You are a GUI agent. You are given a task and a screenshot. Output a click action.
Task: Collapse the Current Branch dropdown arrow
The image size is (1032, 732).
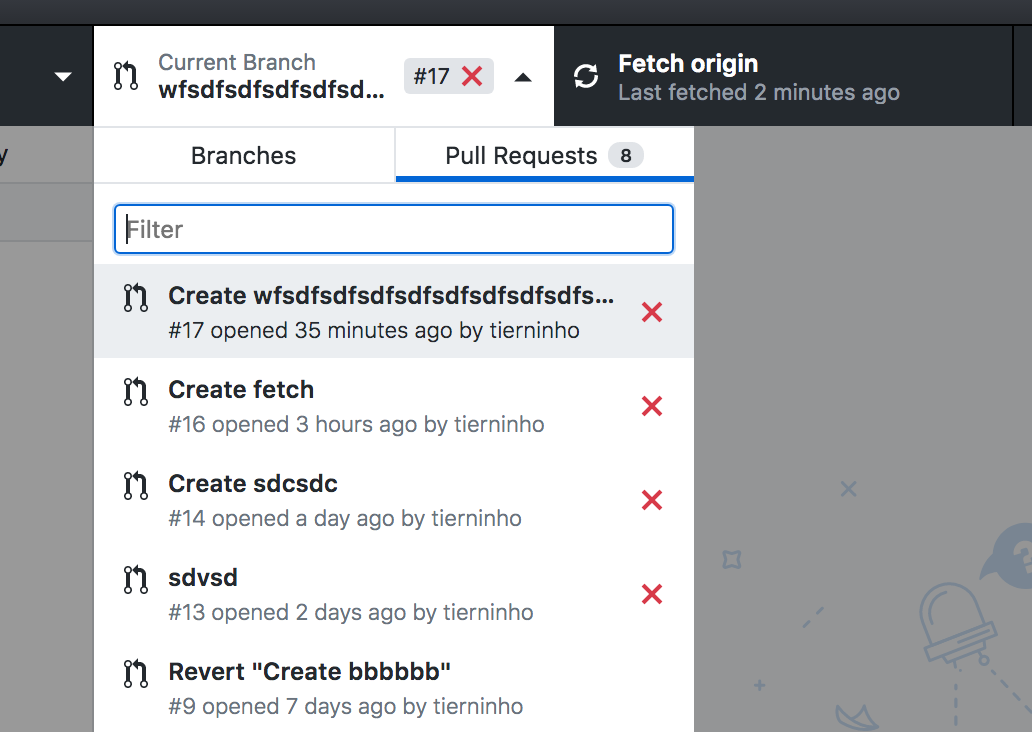pyautogui.click(x=524, y=76)
